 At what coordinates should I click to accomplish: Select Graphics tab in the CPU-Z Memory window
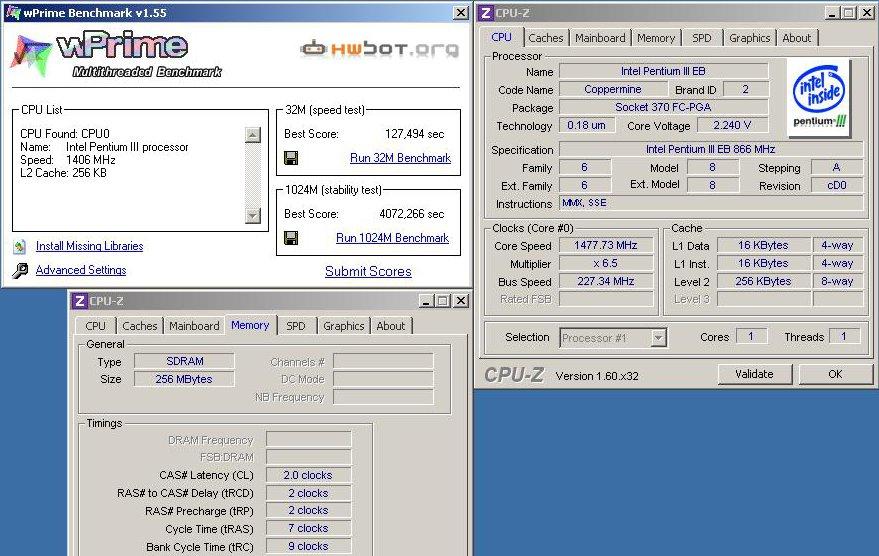pyautogui.click(x=344, y=326)
